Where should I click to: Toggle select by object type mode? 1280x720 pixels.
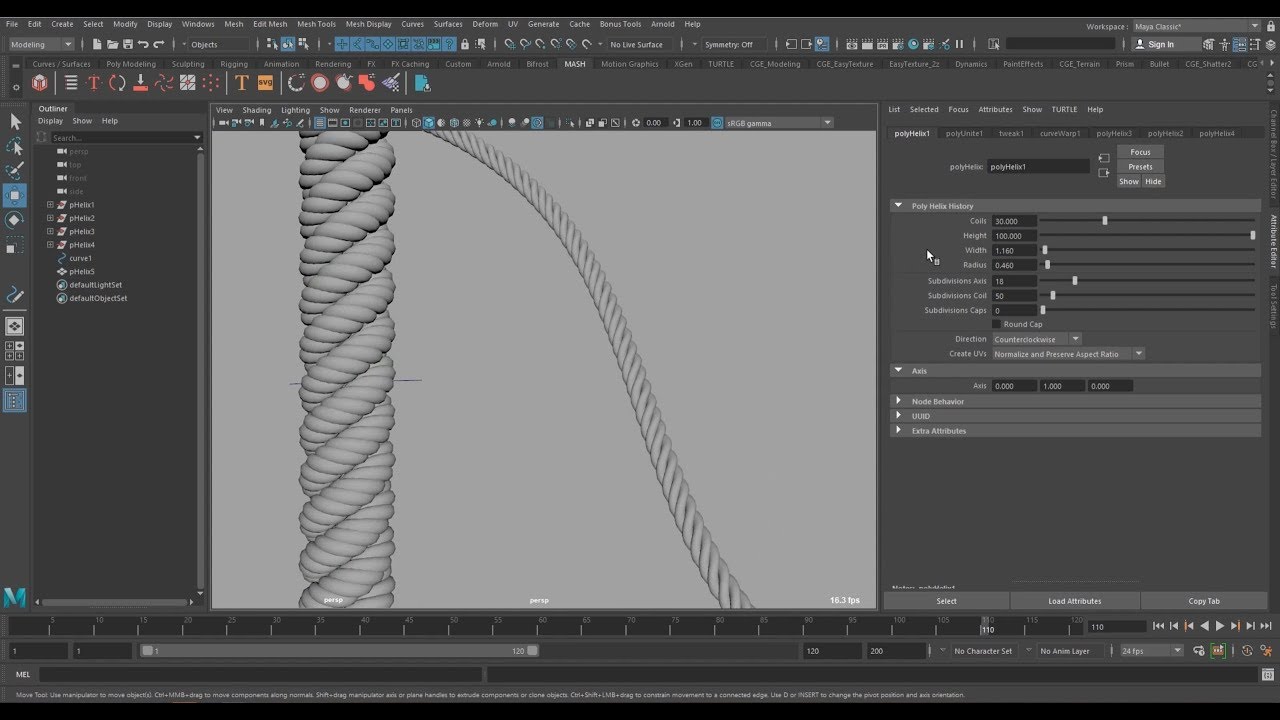pos(288,44)
